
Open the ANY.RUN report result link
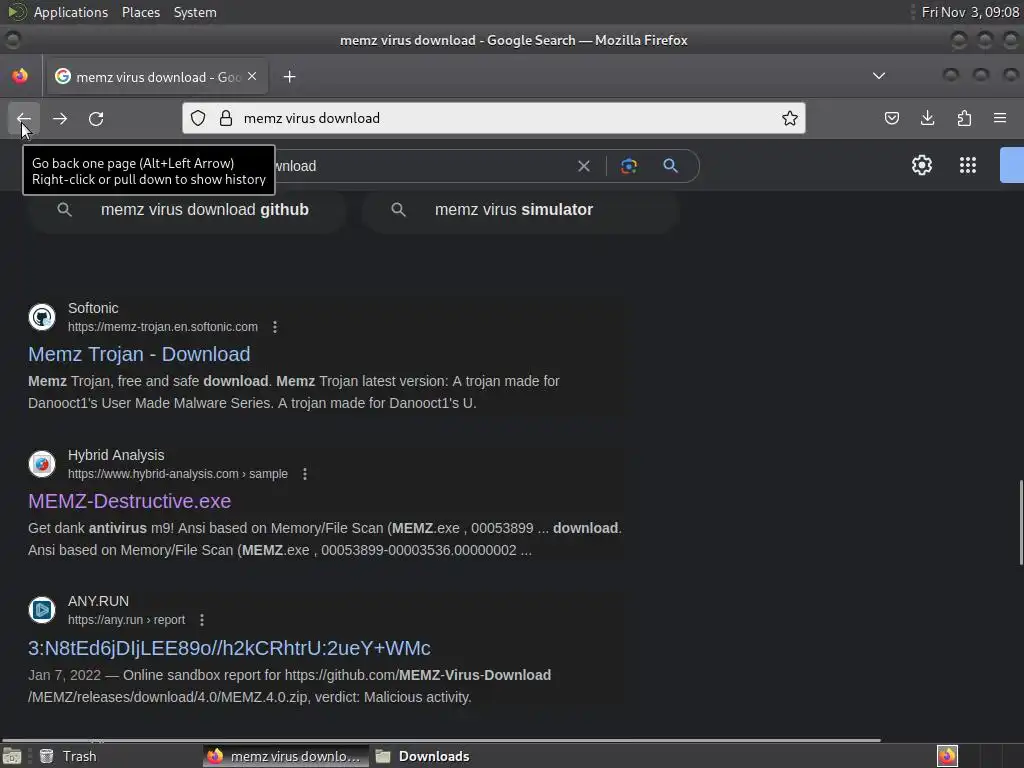pos(229,648)
